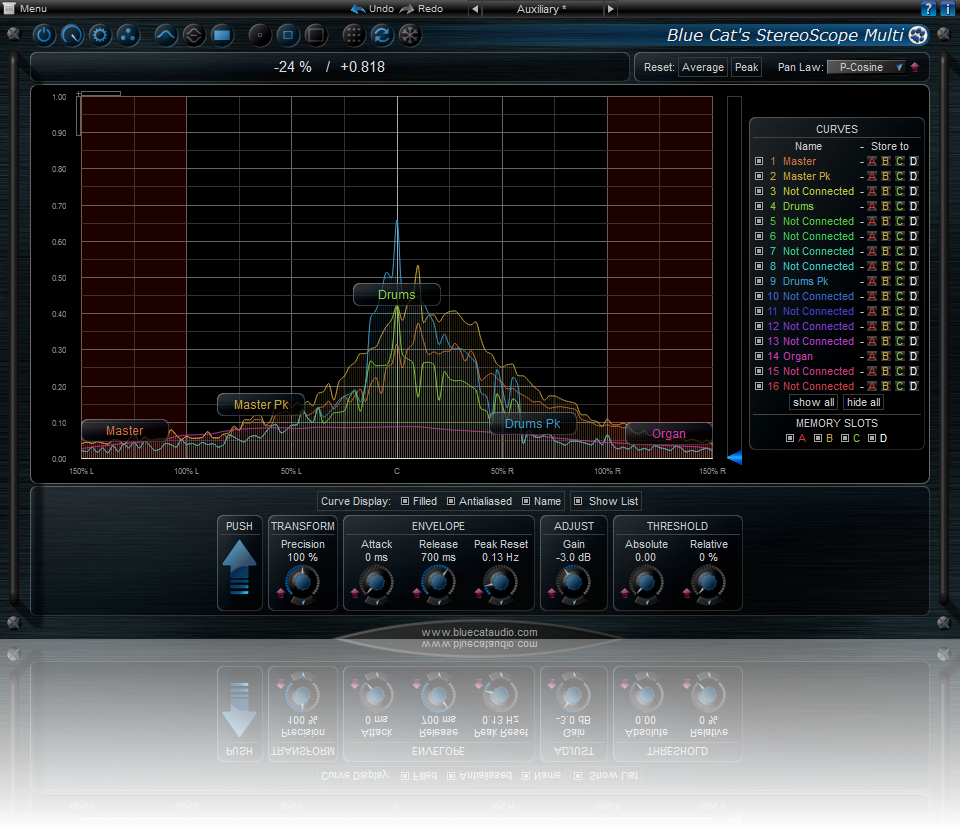Open the Pan Law P-Cosine dropdown
The width and height of the screenshot is (960, 830).
point(866,67)
